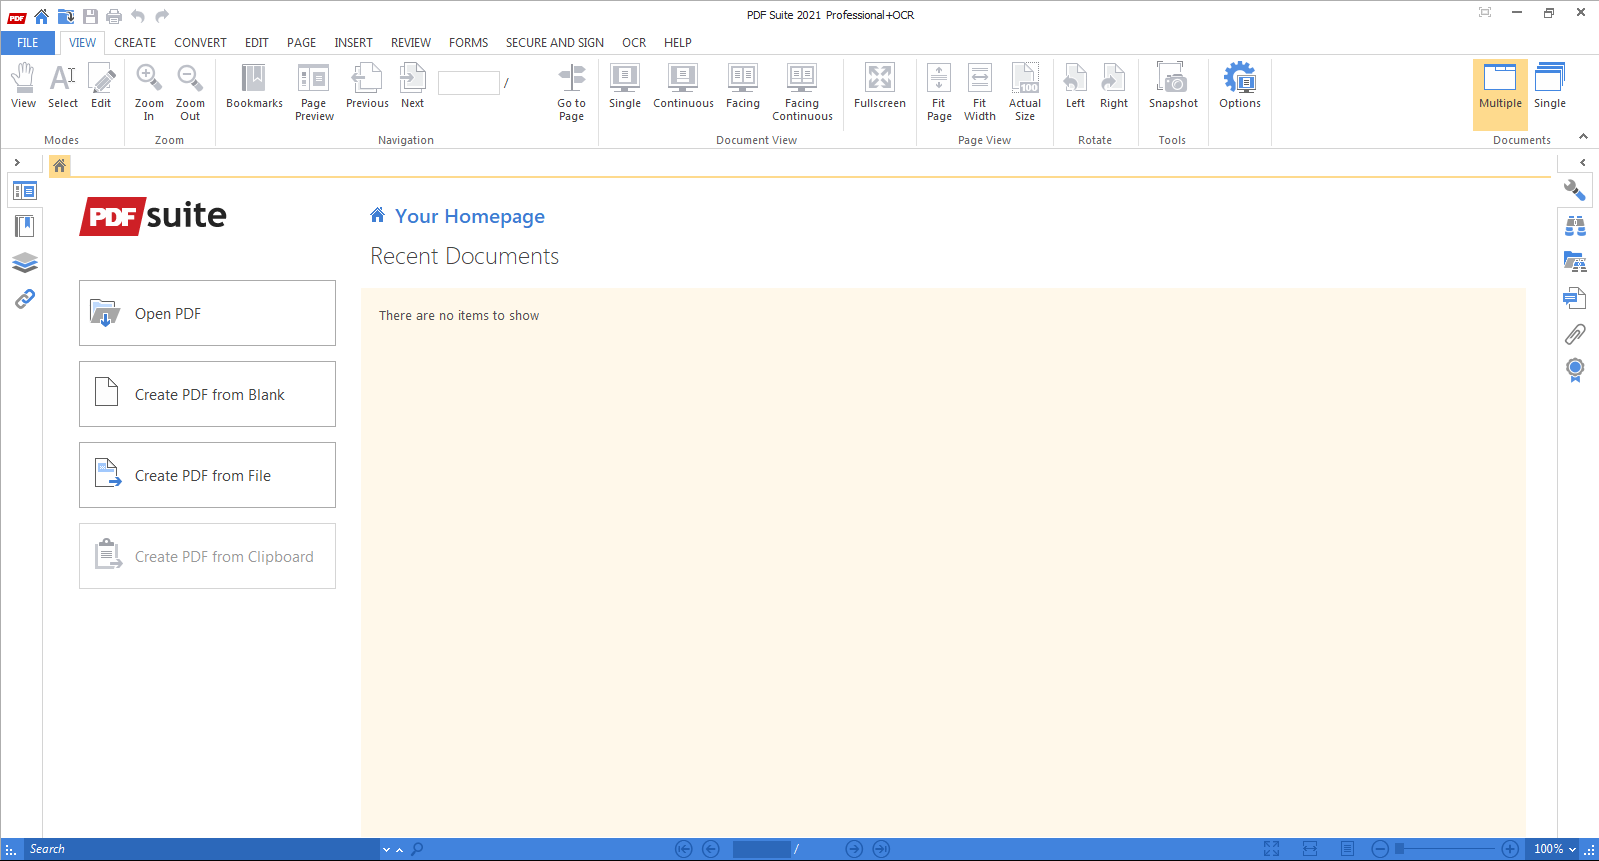The image size is (1599, 861).
Task: Open the comments panel in right sidebar
Action: tap(1575, 298)
